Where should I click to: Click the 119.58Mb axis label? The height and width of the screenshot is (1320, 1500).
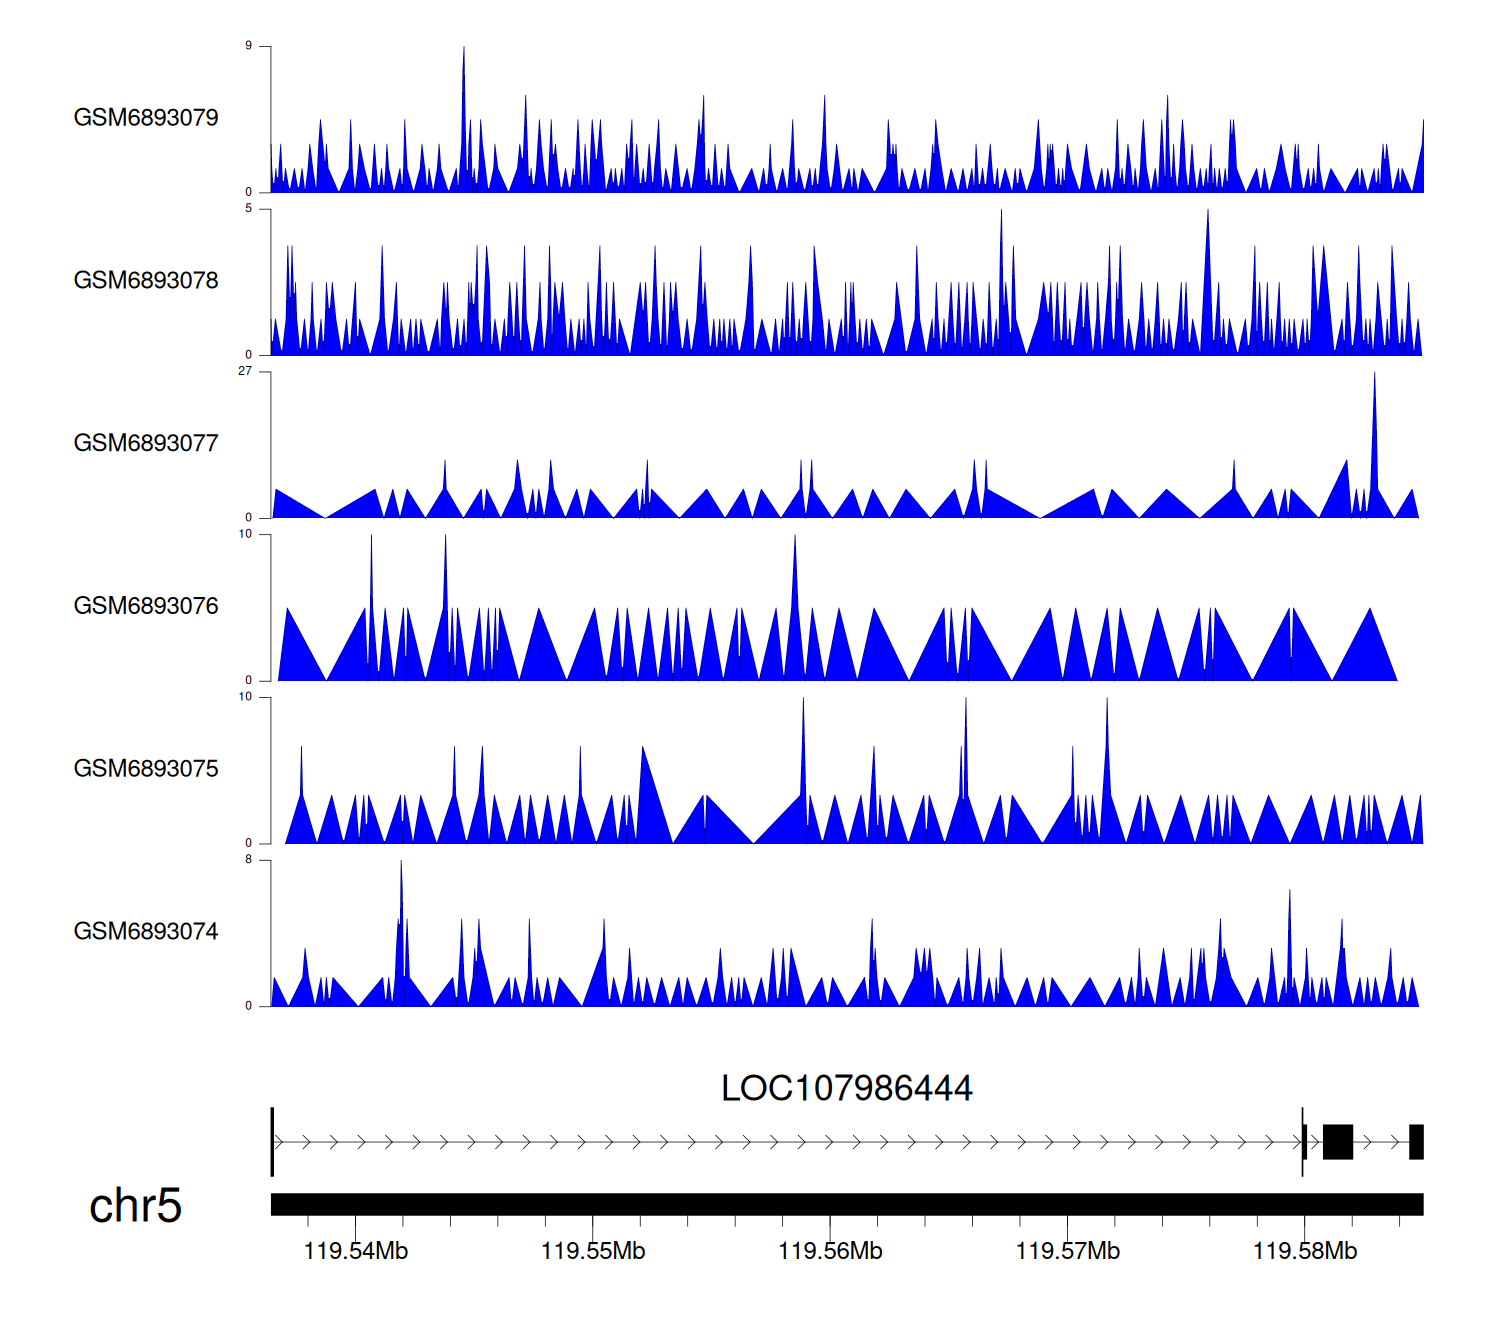pos(1305,1251)
